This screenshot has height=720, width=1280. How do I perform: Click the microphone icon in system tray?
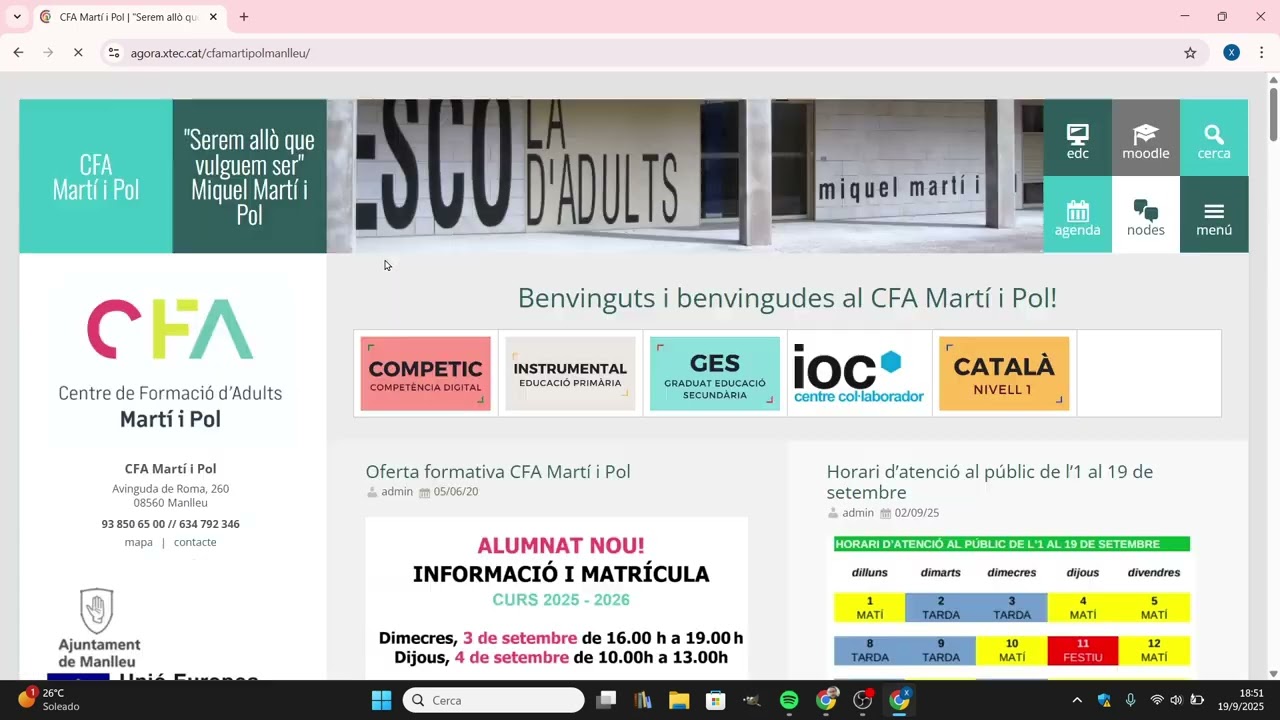[x=1130, y=700]
